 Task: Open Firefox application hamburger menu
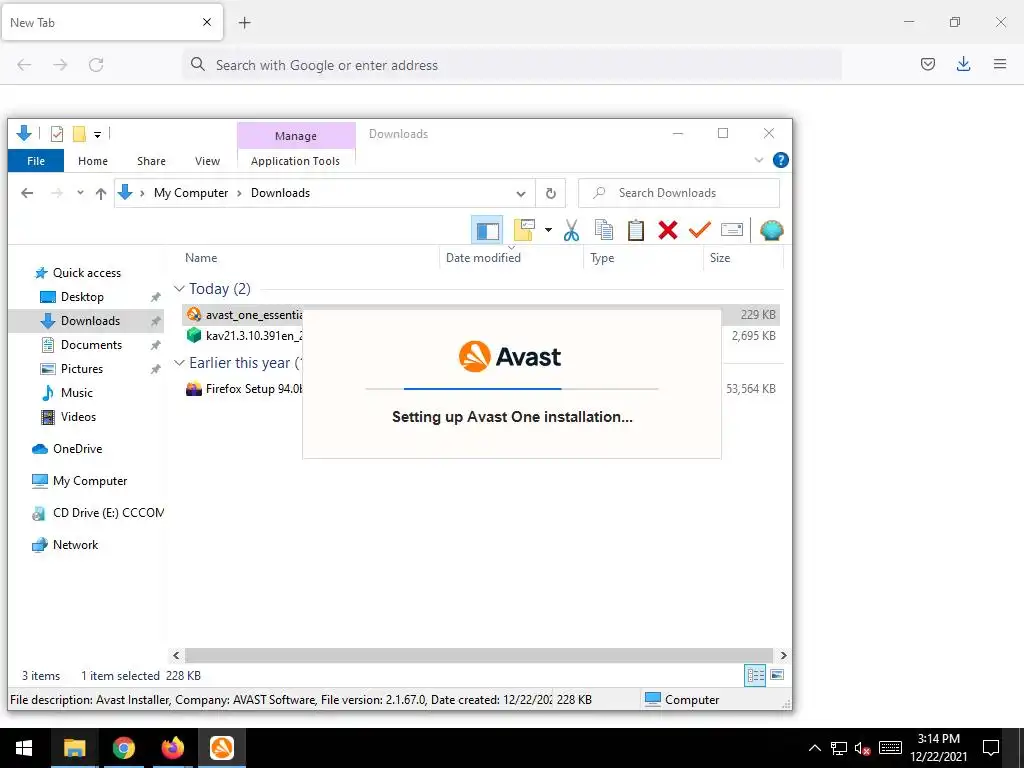point(1000,64)
